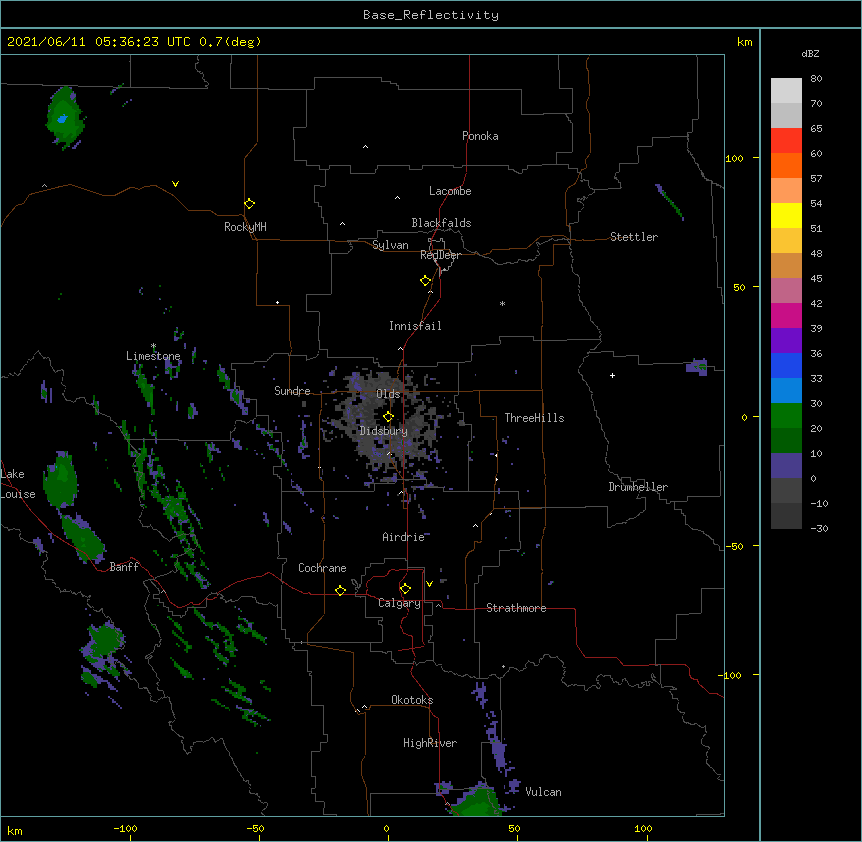862x842 pixels.
Task: Select the red 65 dBZ legend swatch
Action: 786,140
